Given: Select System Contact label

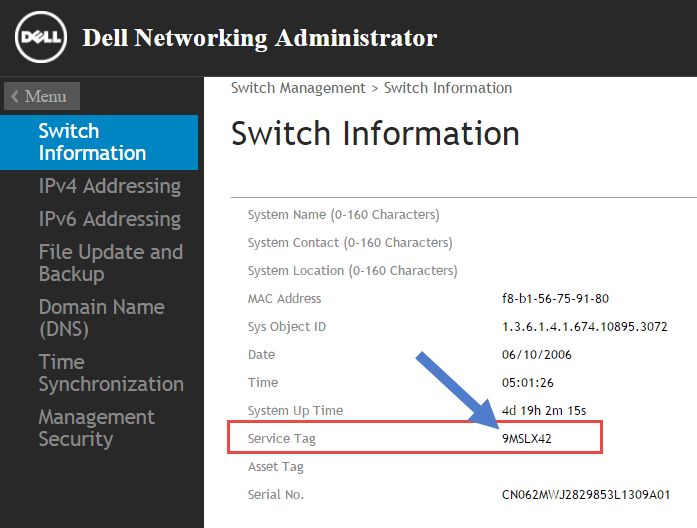Looking at the screenshot, I should 350,243.
